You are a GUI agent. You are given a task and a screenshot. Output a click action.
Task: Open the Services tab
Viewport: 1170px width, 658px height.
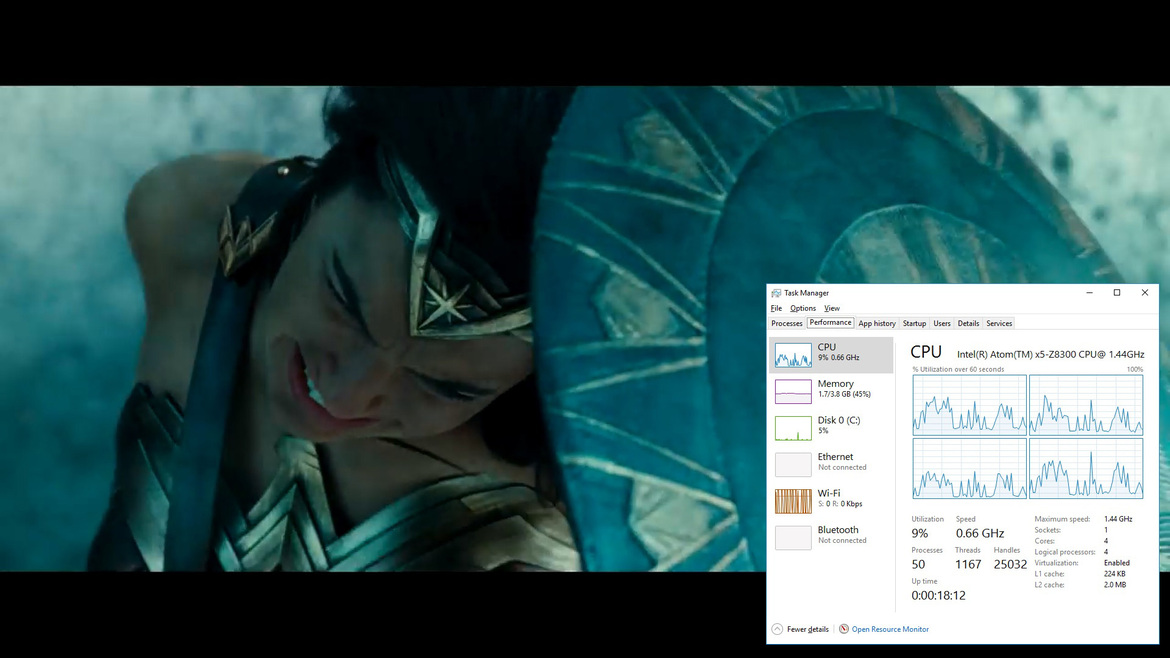tap(999, 324)
